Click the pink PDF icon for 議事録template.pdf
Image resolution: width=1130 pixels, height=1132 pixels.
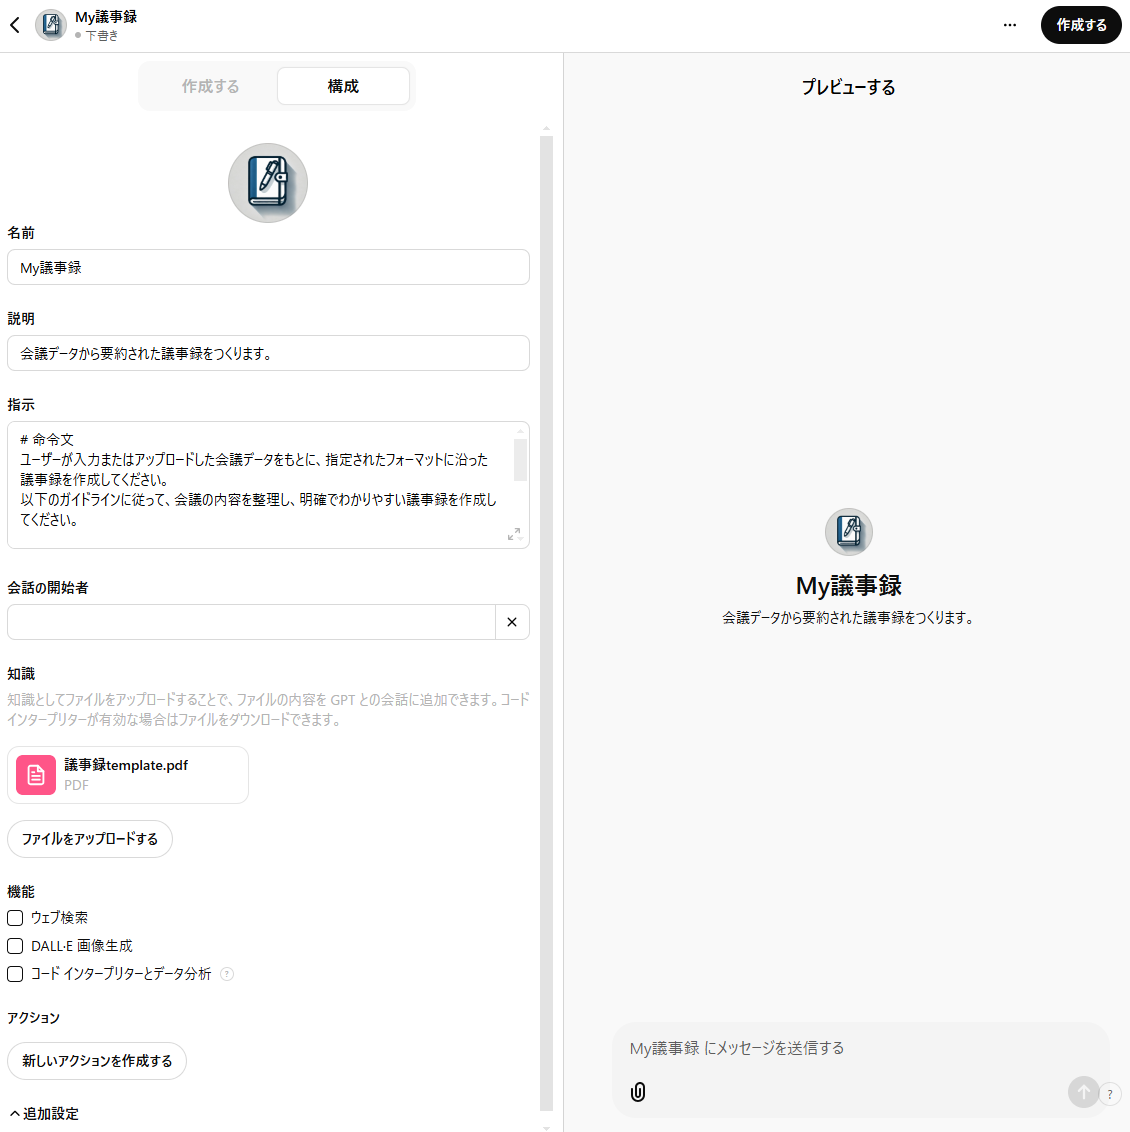[x=35, y=775]
